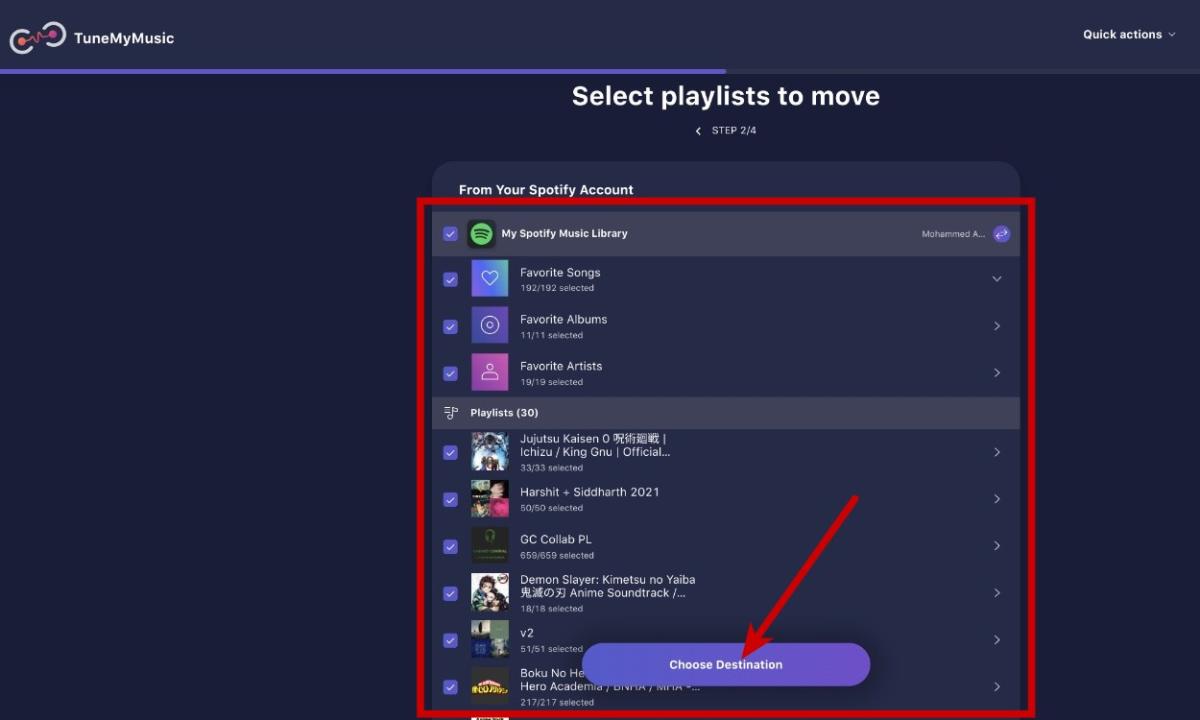Click the Spotify icon next to My Spotify Music Library
Screen dimensions: 1200x720
[483, 233]
